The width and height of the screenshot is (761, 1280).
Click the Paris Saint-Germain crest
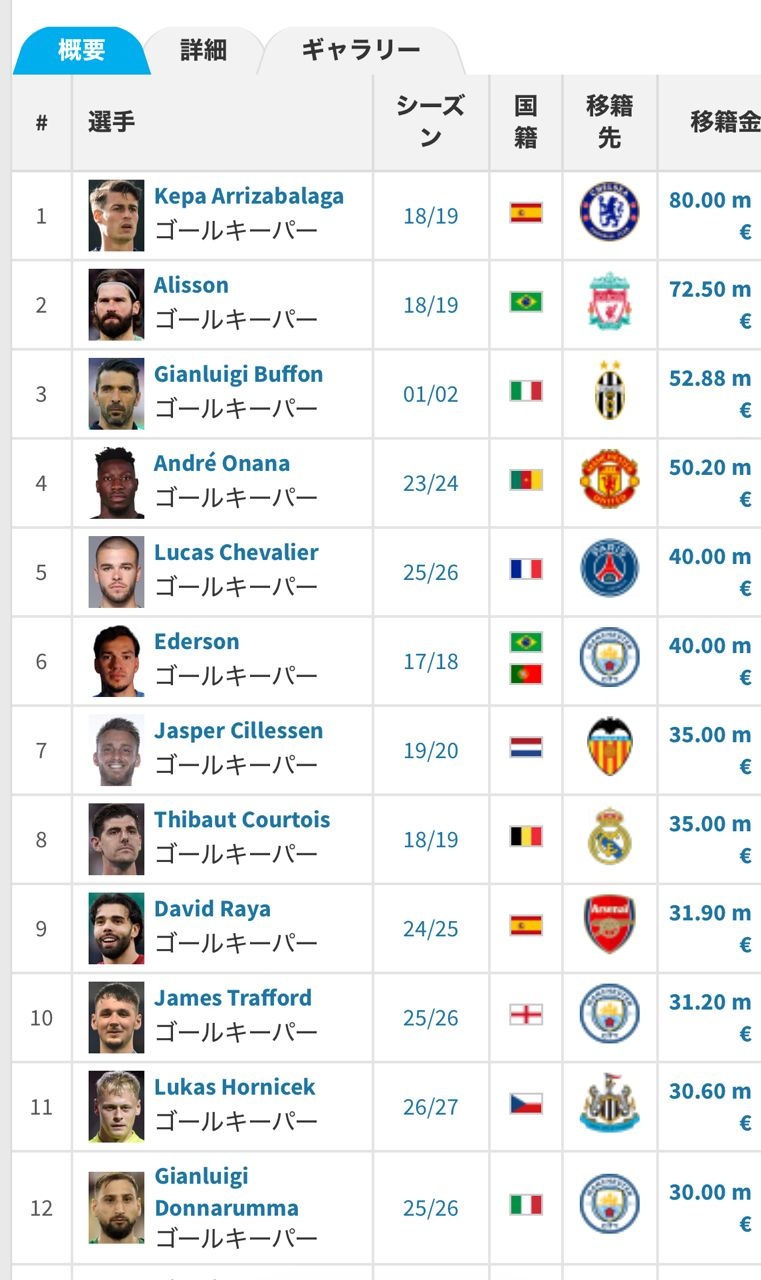609,568
